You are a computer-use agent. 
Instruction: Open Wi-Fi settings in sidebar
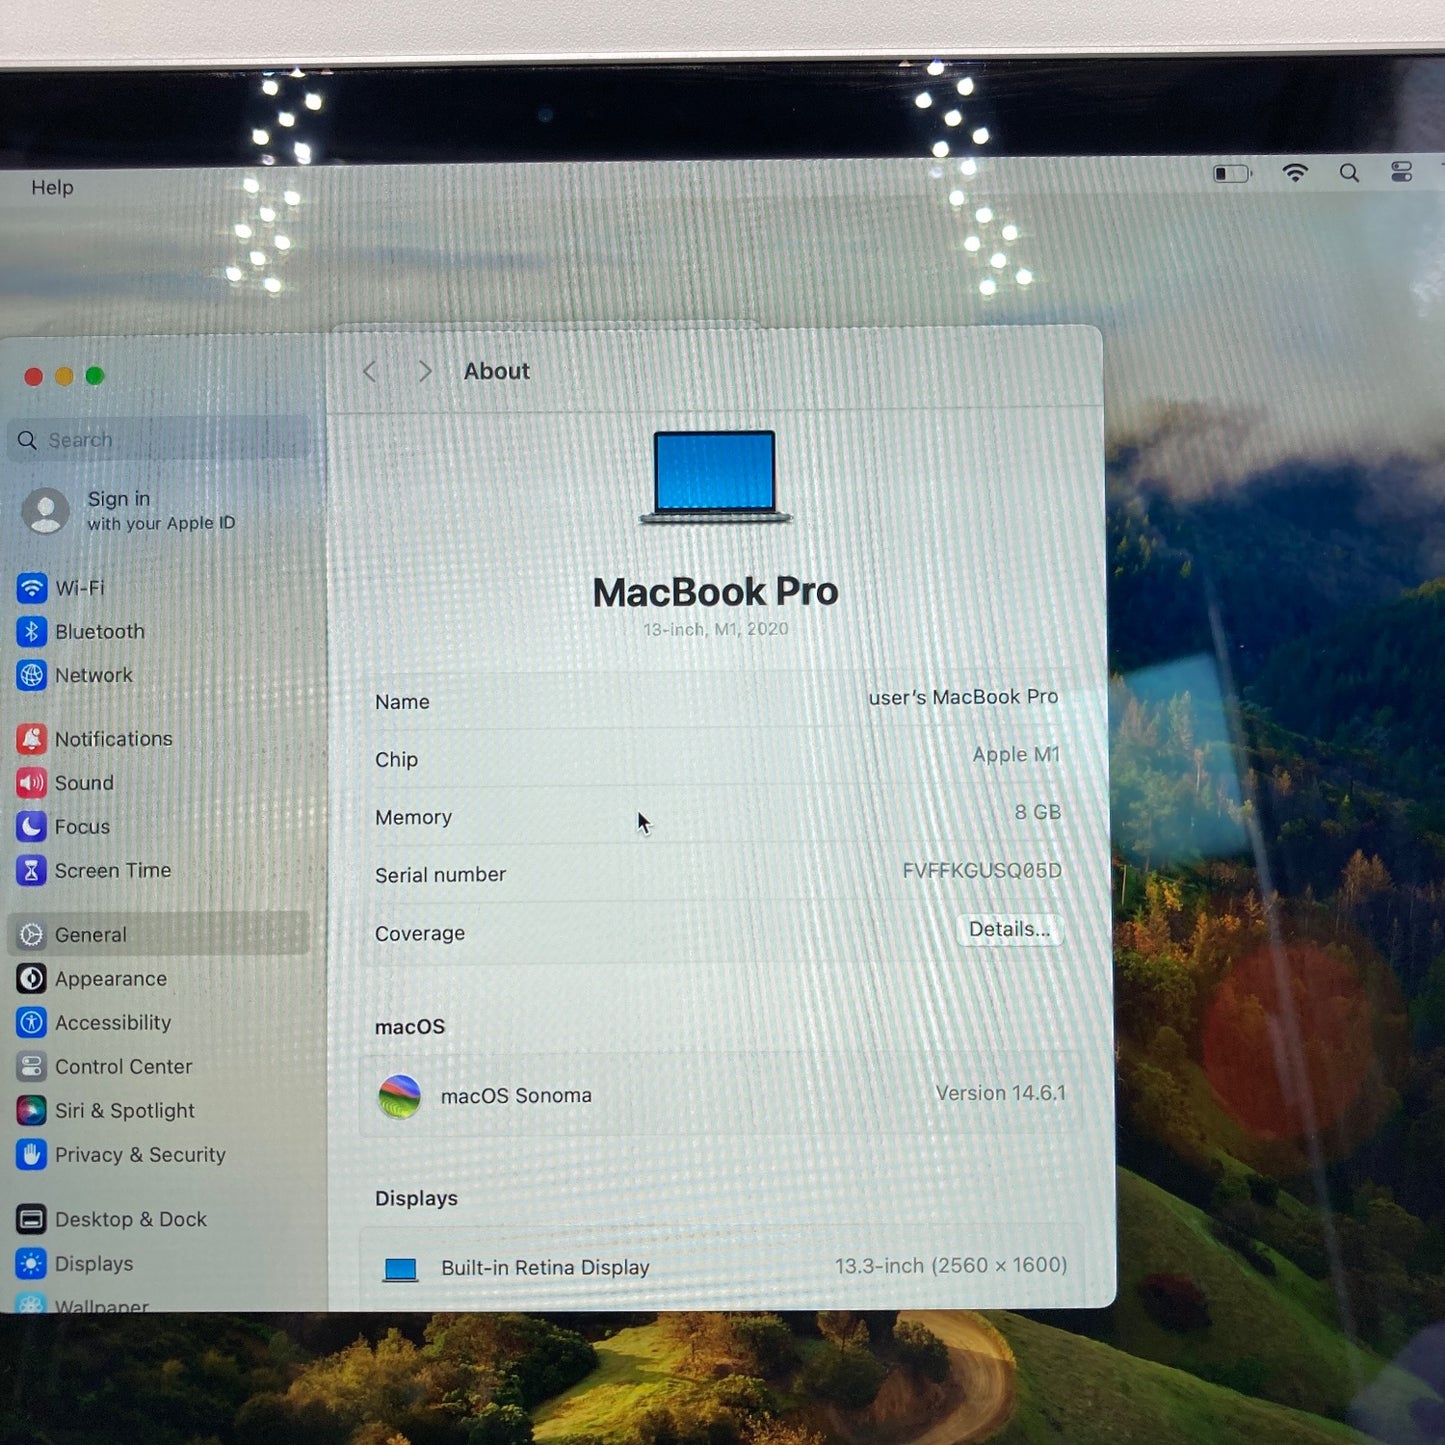pos(78,588)
